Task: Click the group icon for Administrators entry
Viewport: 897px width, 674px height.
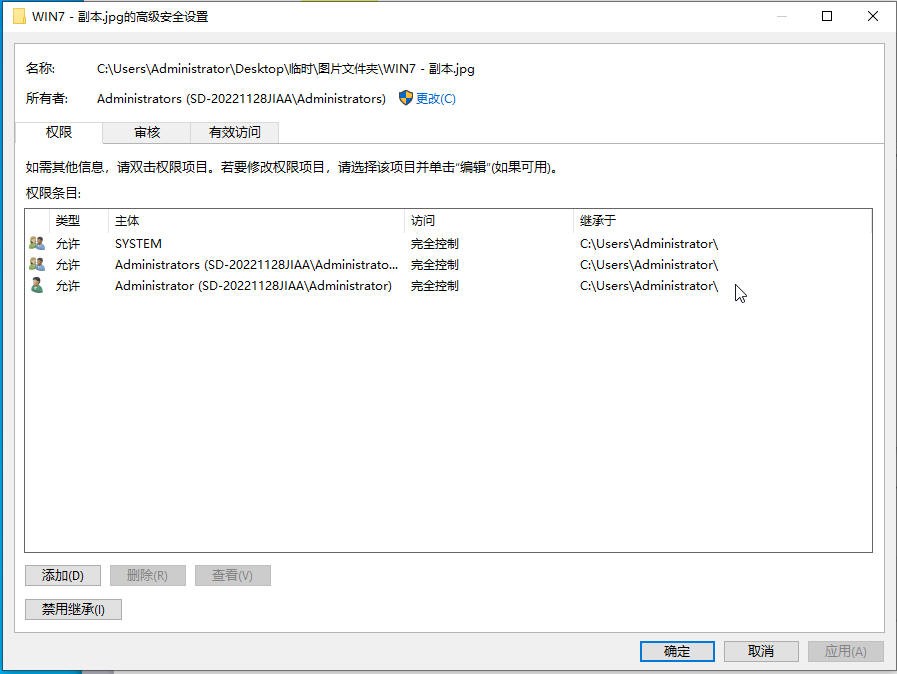Action: click(x=37, y=264)
